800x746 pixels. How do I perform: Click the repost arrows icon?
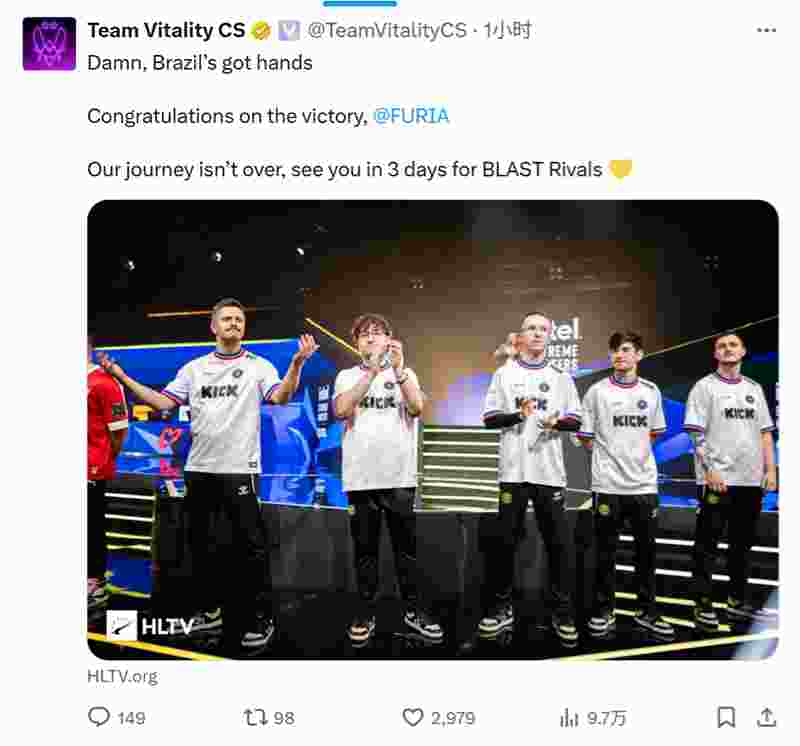point(255,717)
